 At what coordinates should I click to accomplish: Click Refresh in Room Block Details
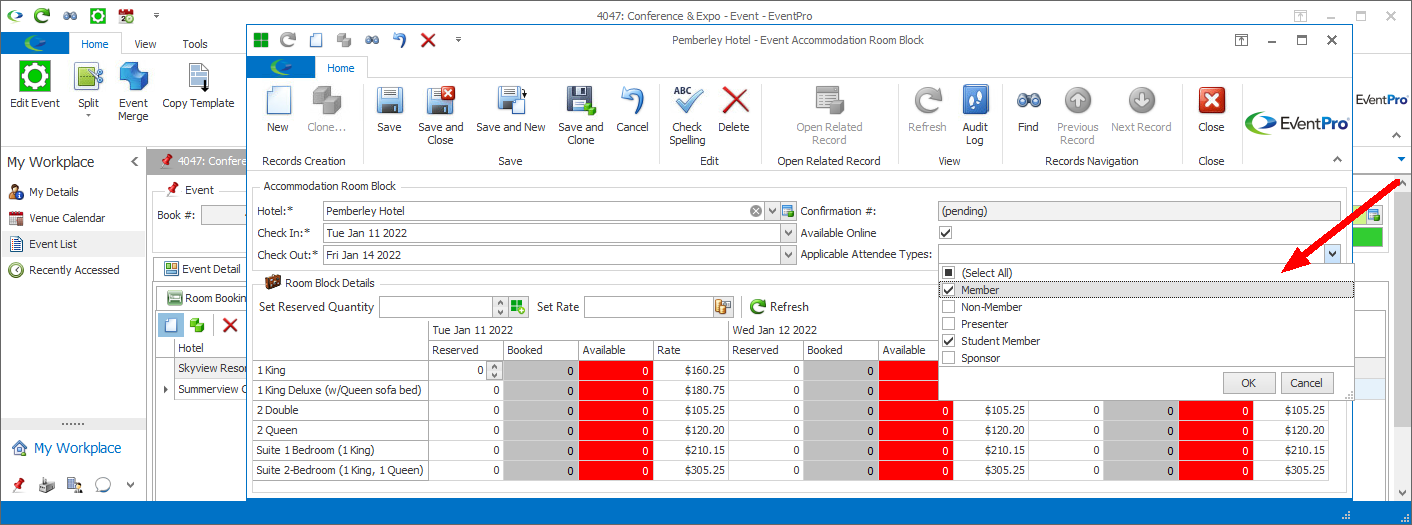coord(779,307)
